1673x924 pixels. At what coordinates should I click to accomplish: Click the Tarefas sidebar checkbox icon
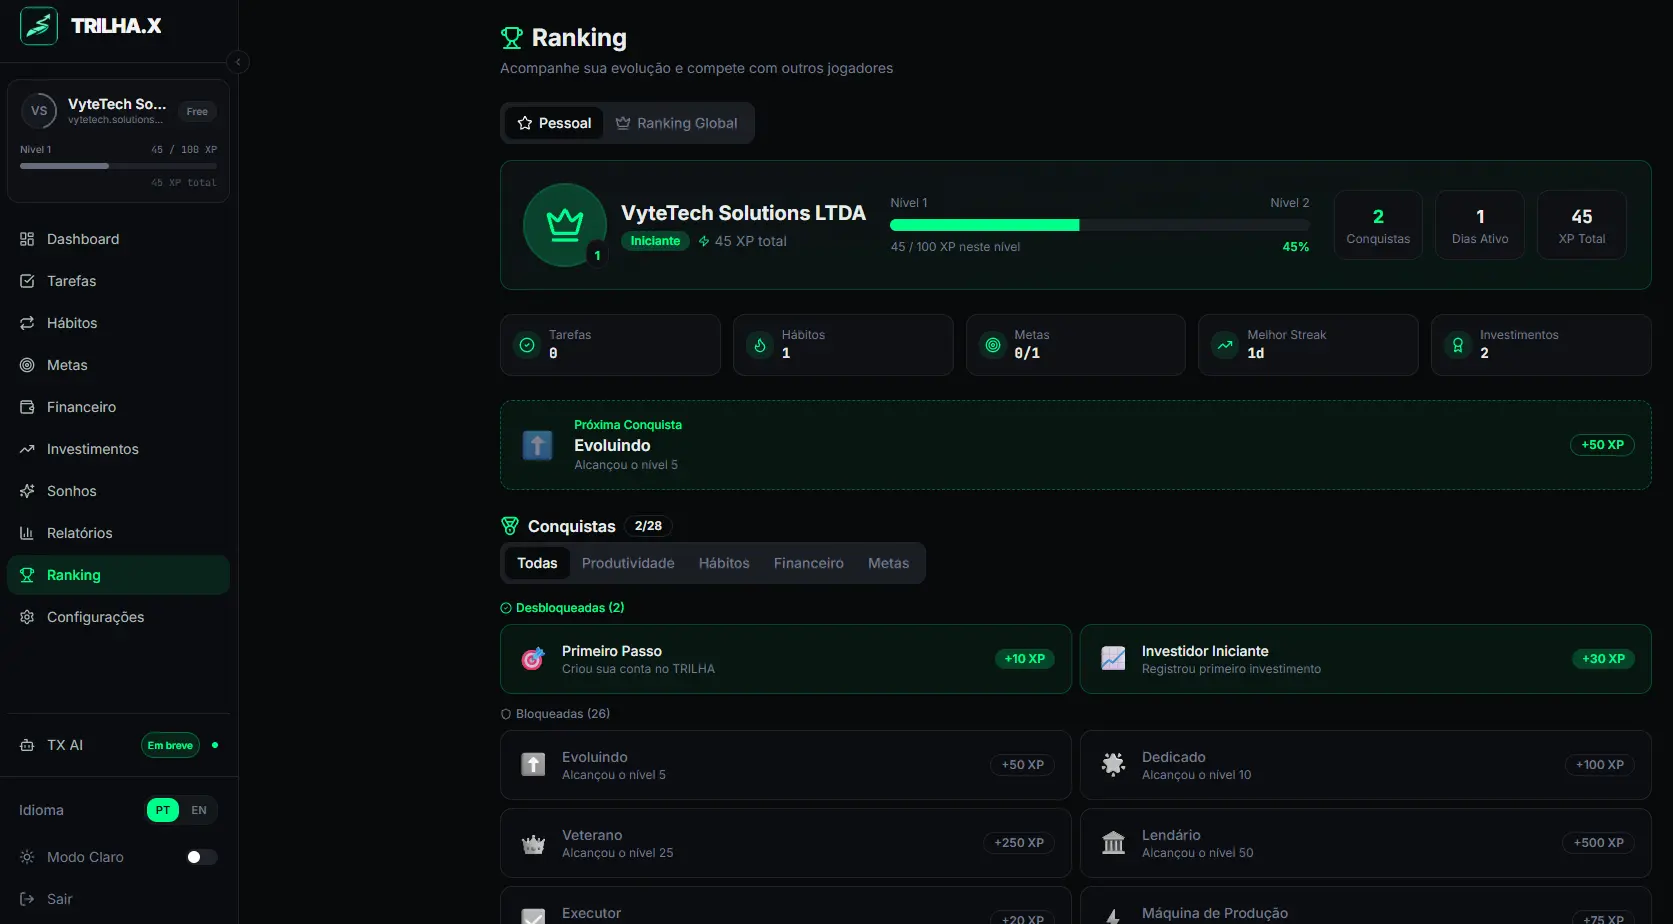click(x=27, y=281)
